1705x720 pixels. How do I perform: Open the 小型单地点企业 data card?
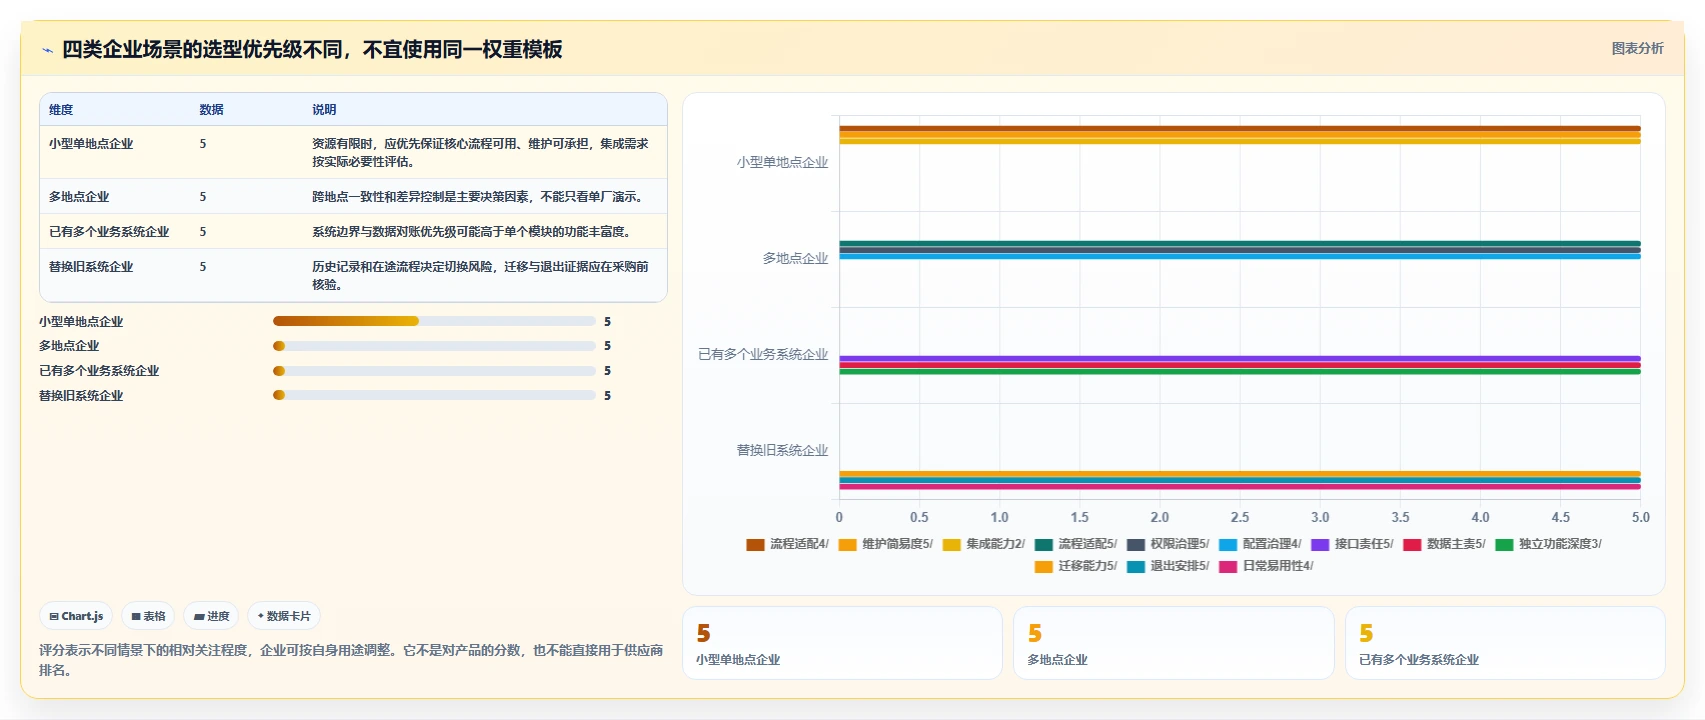842,643
